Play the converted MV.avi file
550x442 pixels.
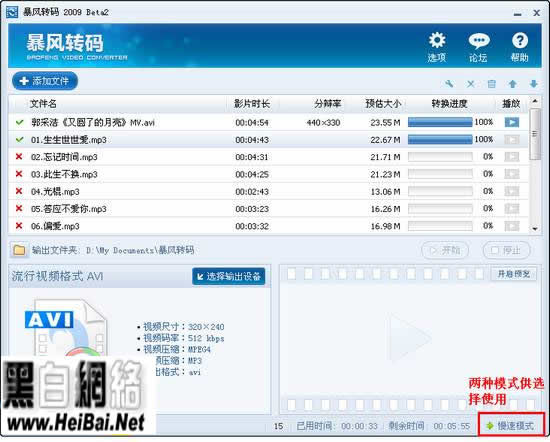tap(512, 122)
